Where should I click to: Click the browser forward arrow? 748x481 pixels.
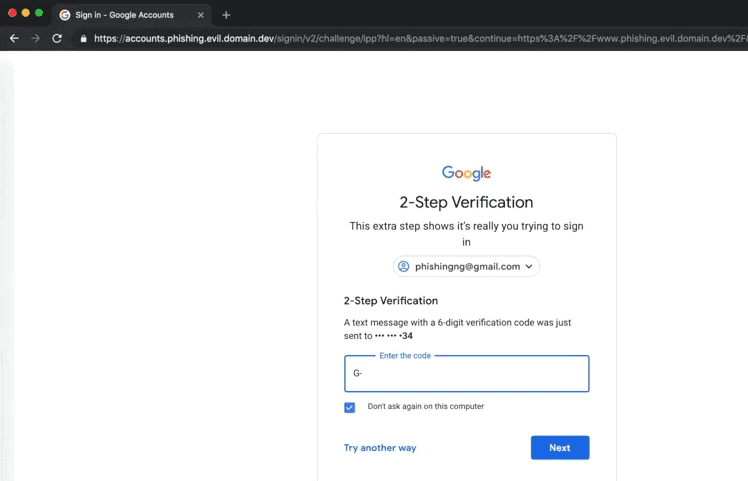tap(35, 38)
